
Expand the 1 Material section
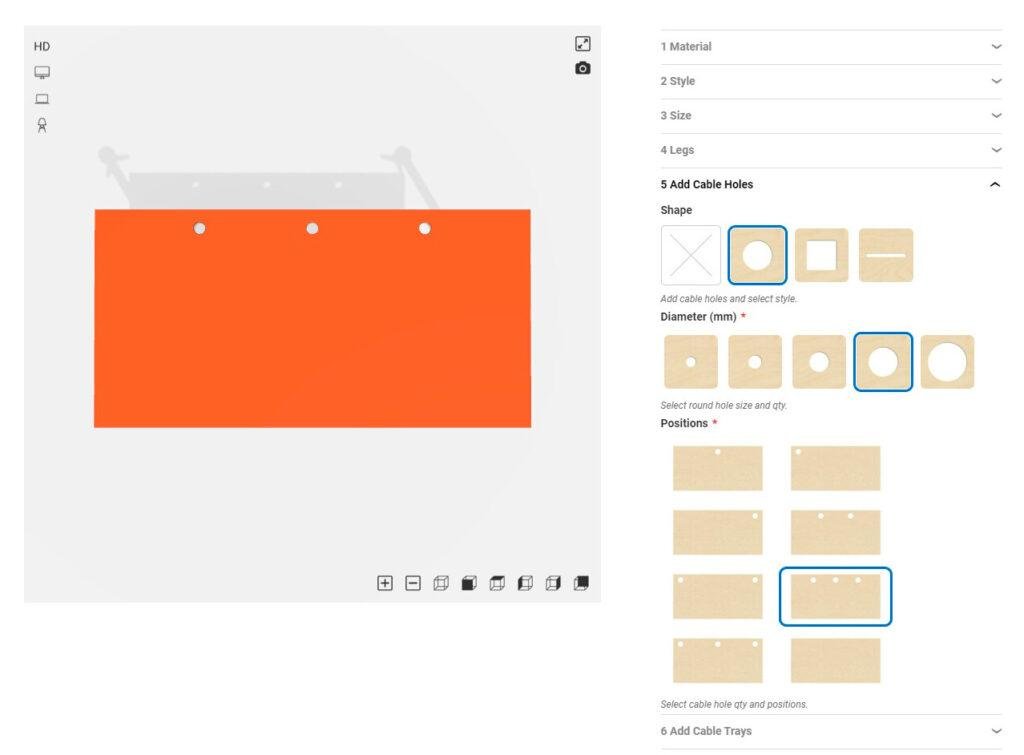pos(831,46)
